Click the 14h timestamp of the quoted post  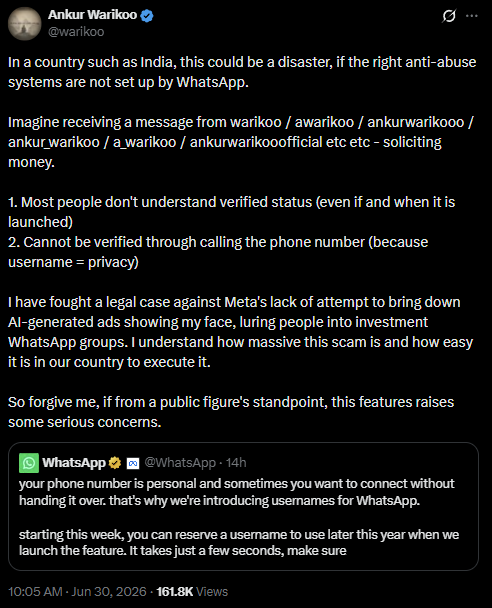pos(236,463)
